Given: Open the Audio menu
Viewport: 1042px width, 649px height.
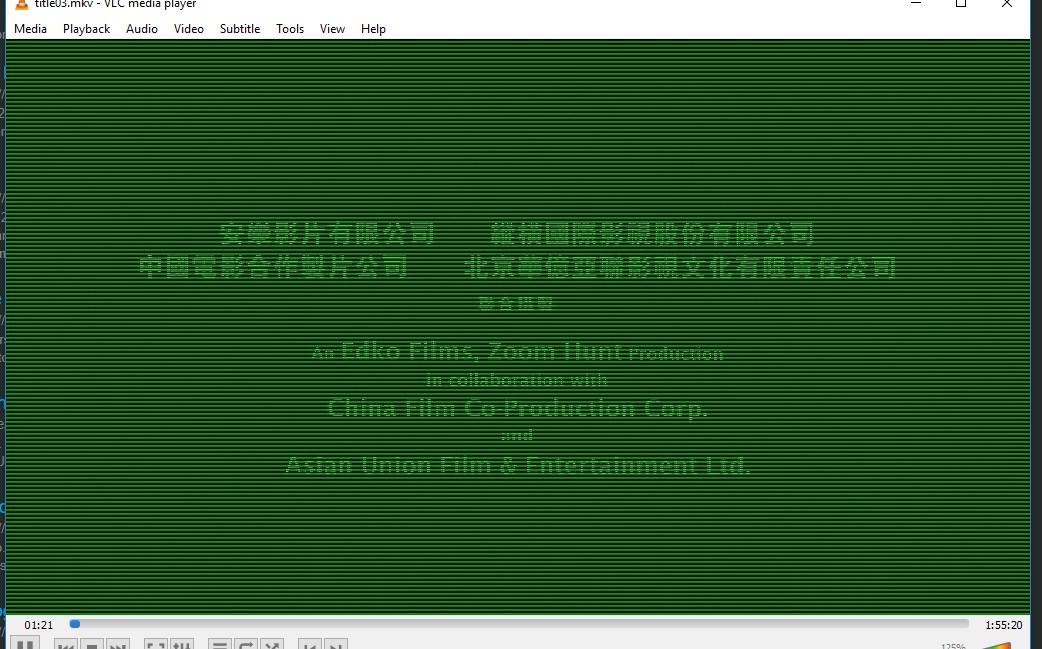Looking at the screenshot, I should [142, 29].
